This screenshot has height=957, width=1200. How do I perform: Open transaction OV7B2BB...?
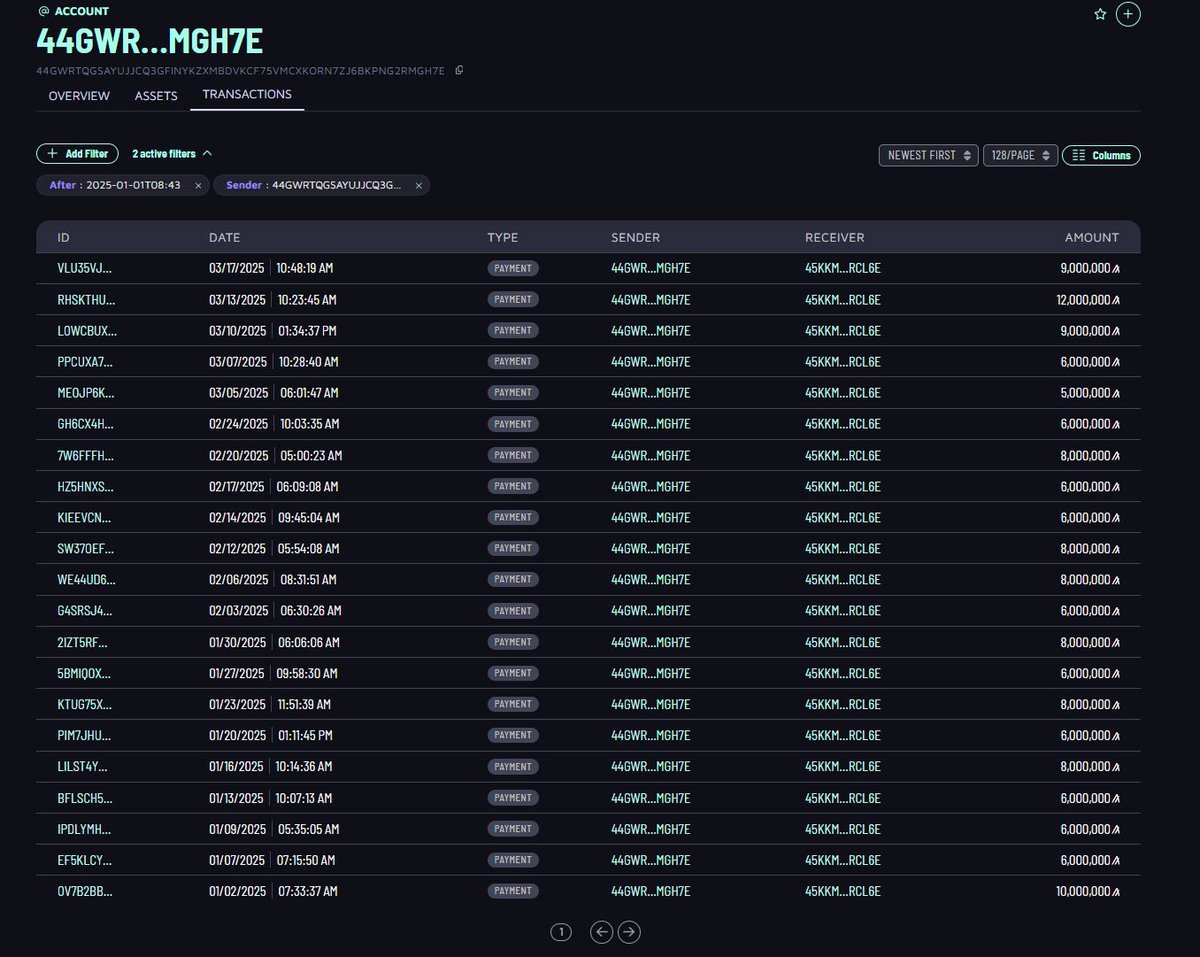click(85, 890)
